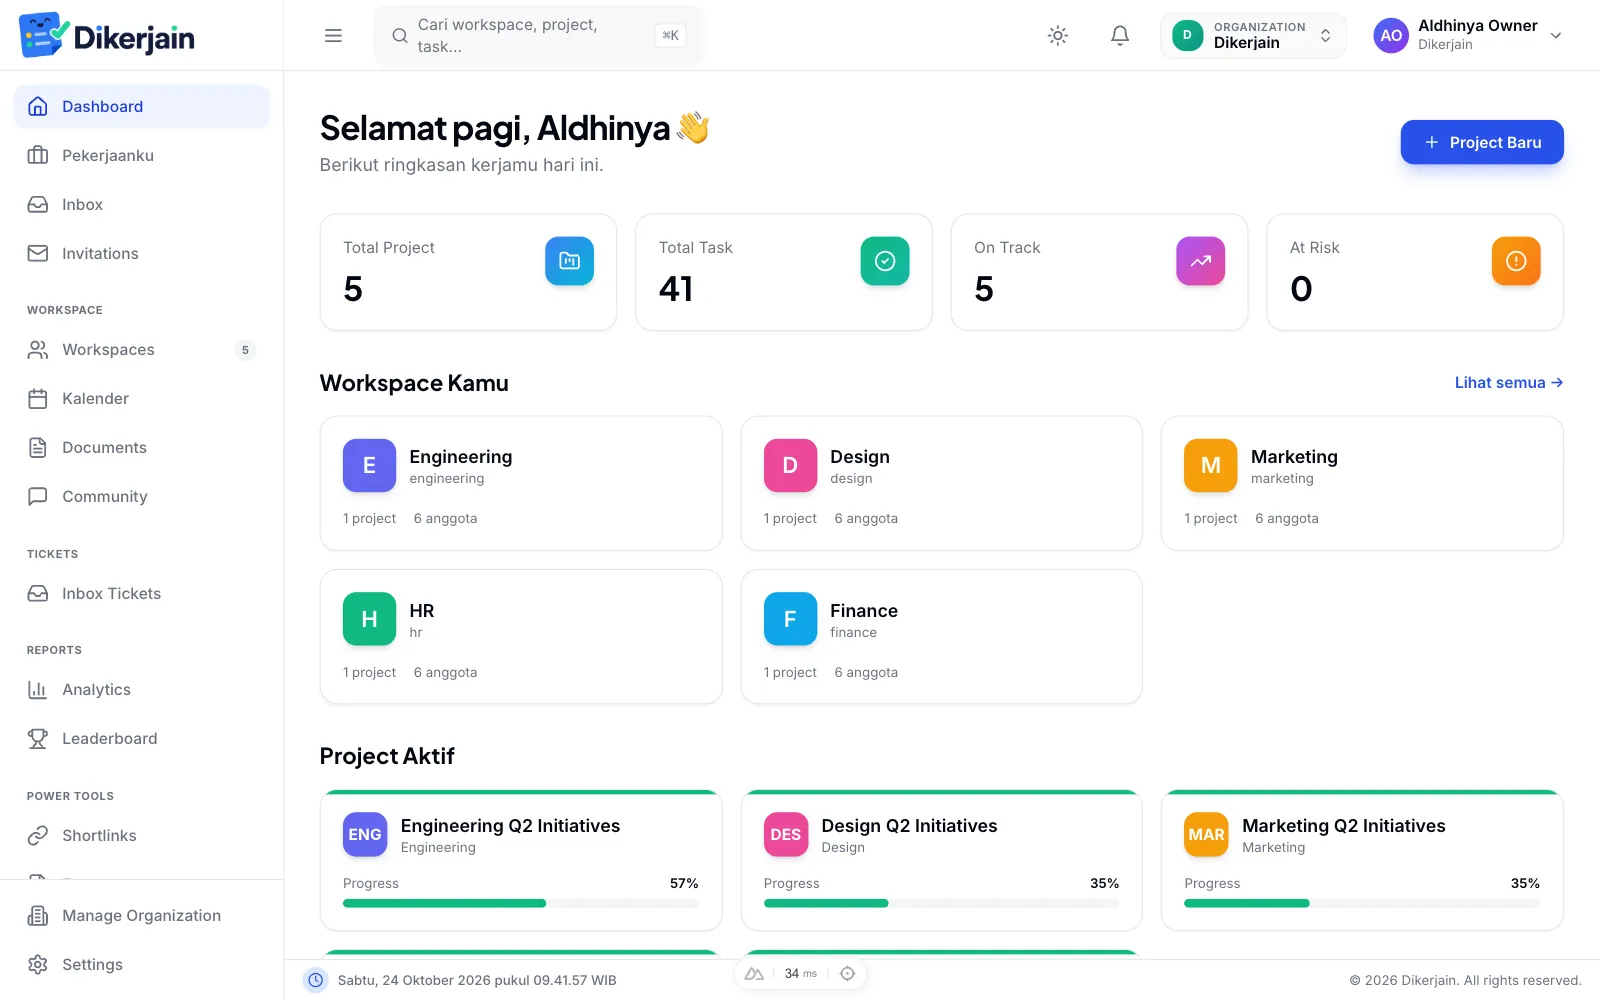This screenshot has width=1600, height=1000.
Task: Click the Lihat semua link
Action: [1509, 383]
